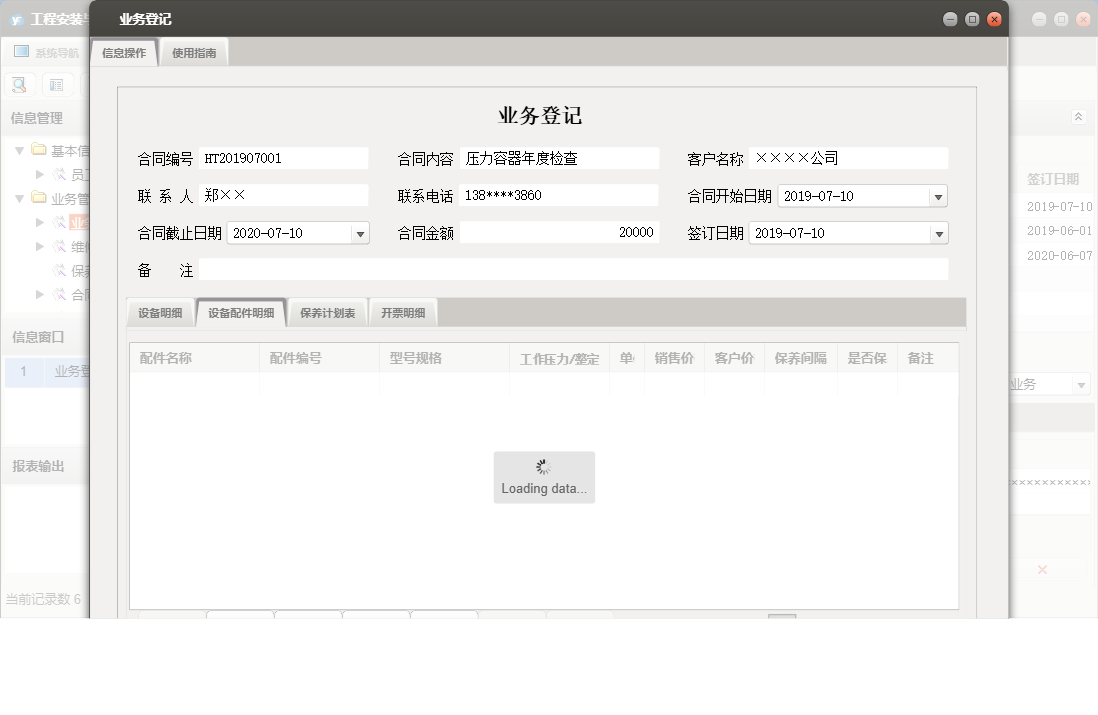This screenshot has width=1098, height=715.
Task: Click the red X delete icon at bottom right
Action: click(1041, 569)
